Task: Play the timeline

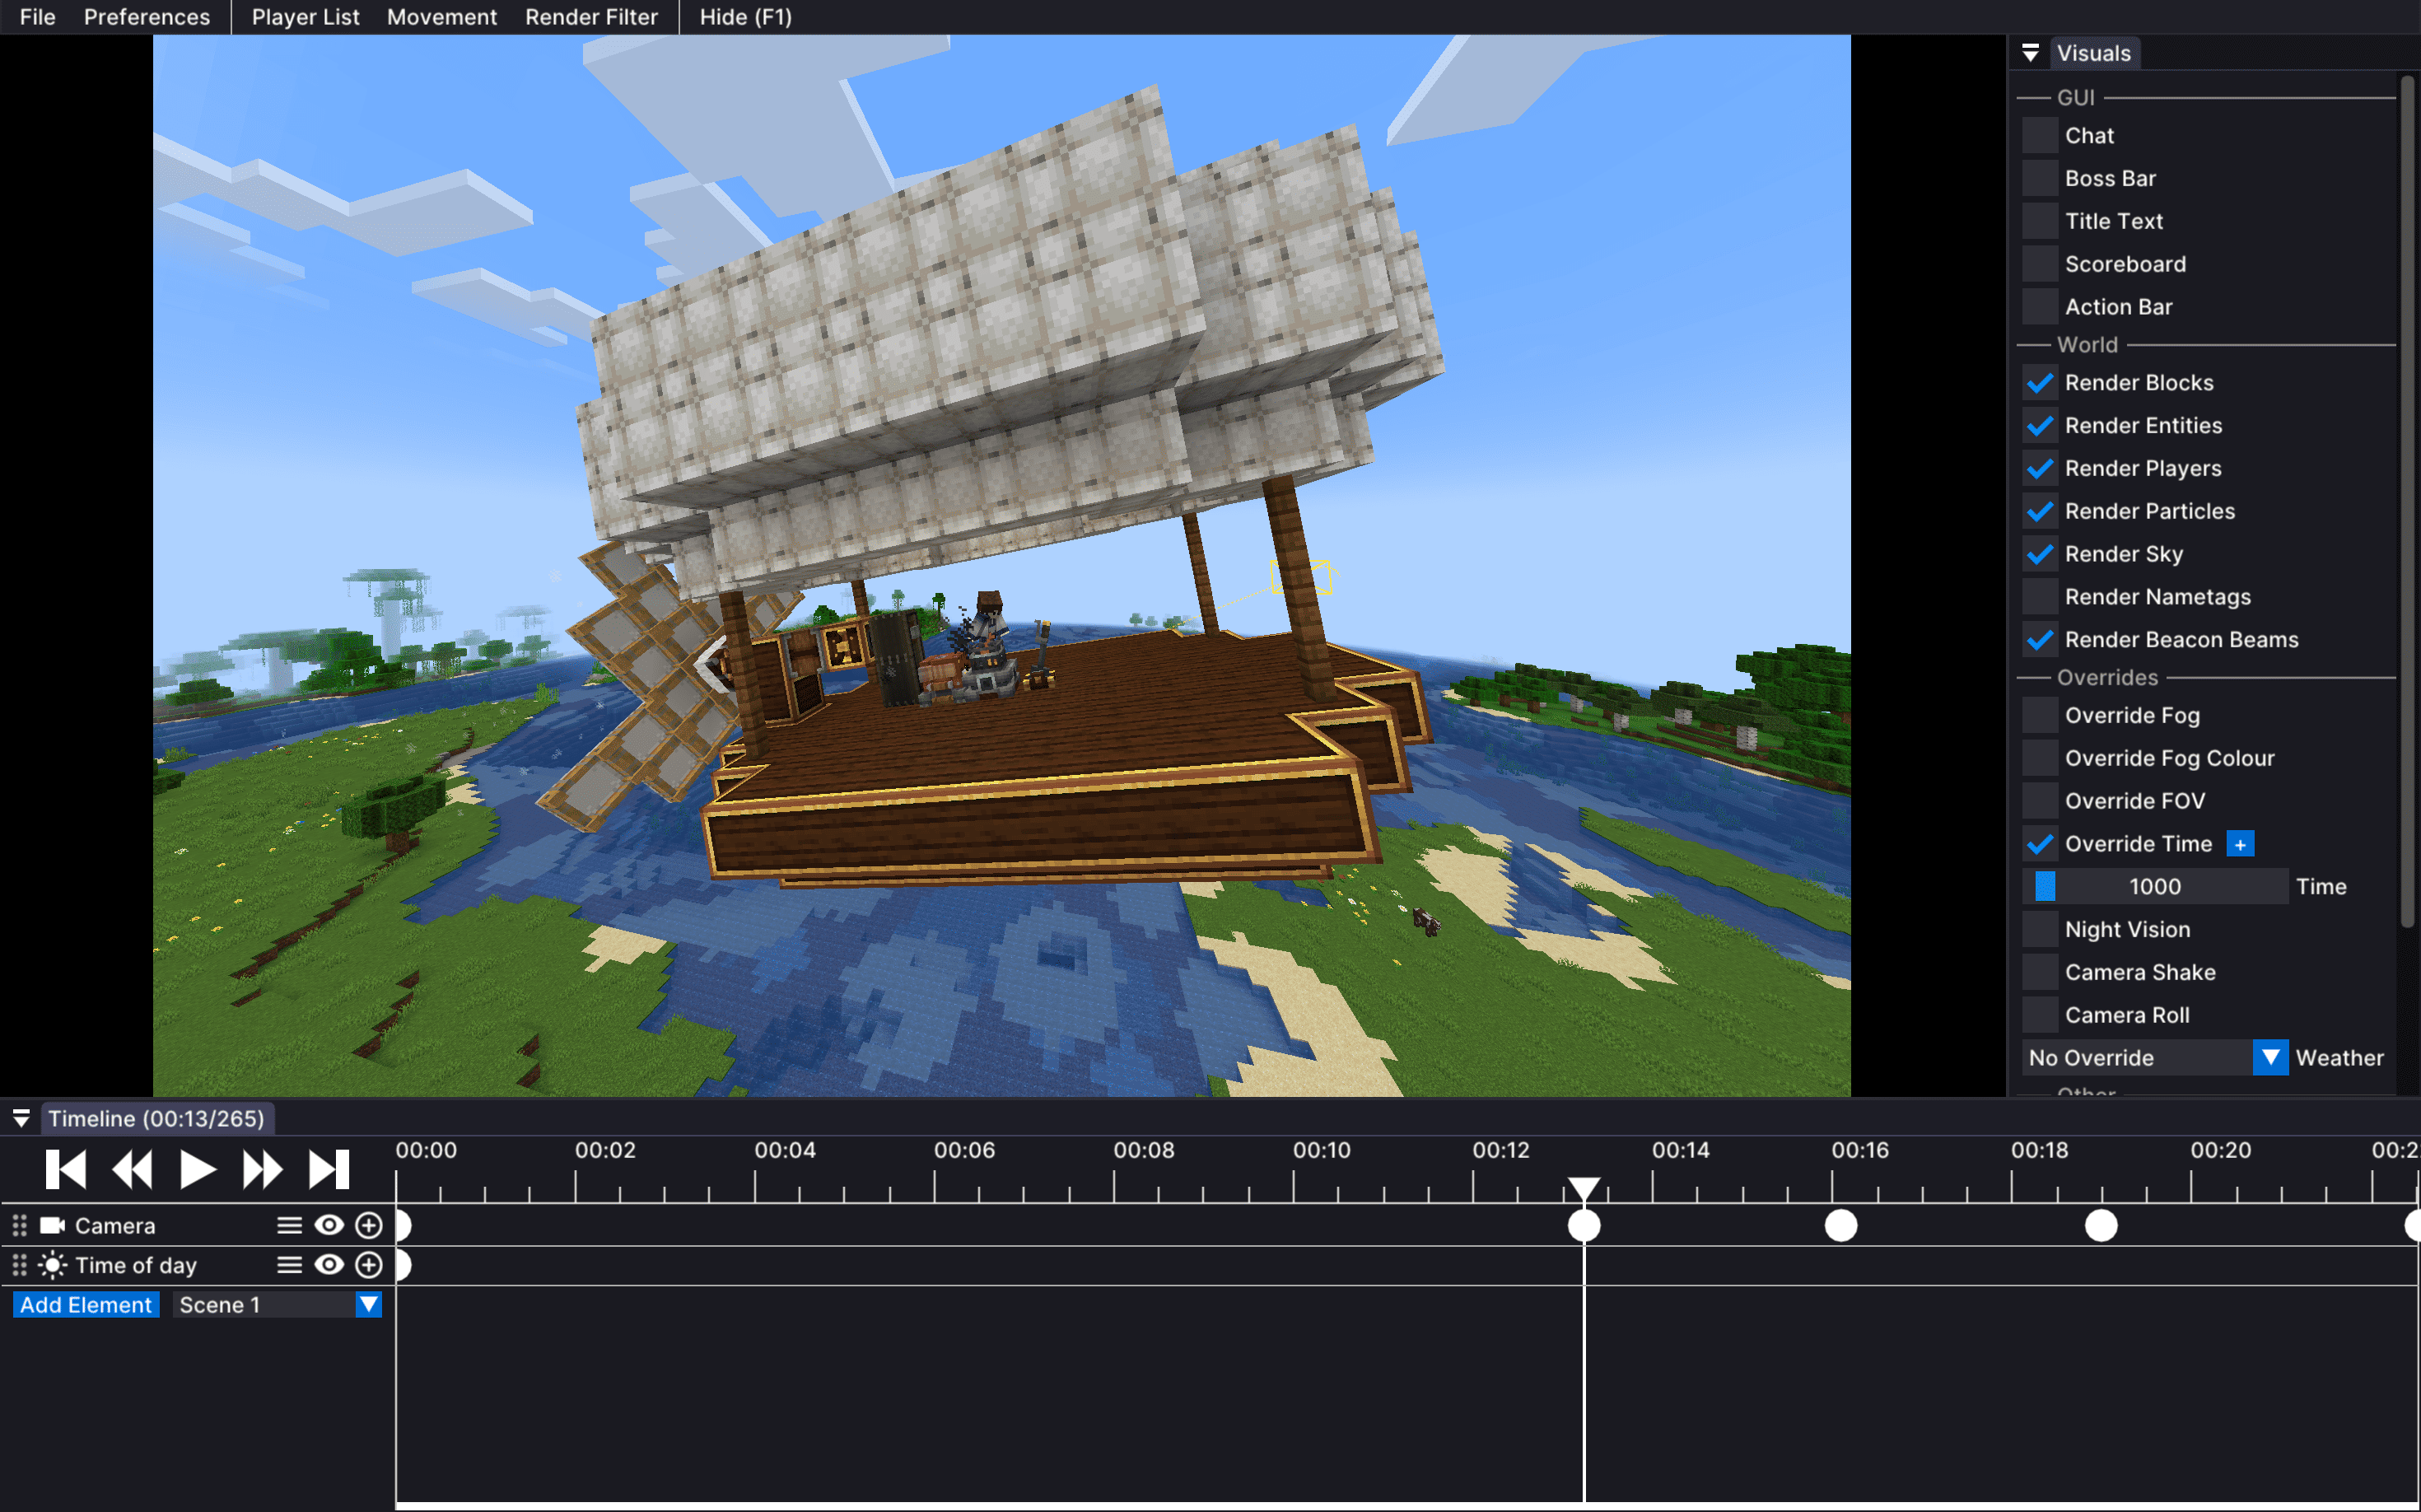Action: pyautogui.click(x=197, y=1169)
